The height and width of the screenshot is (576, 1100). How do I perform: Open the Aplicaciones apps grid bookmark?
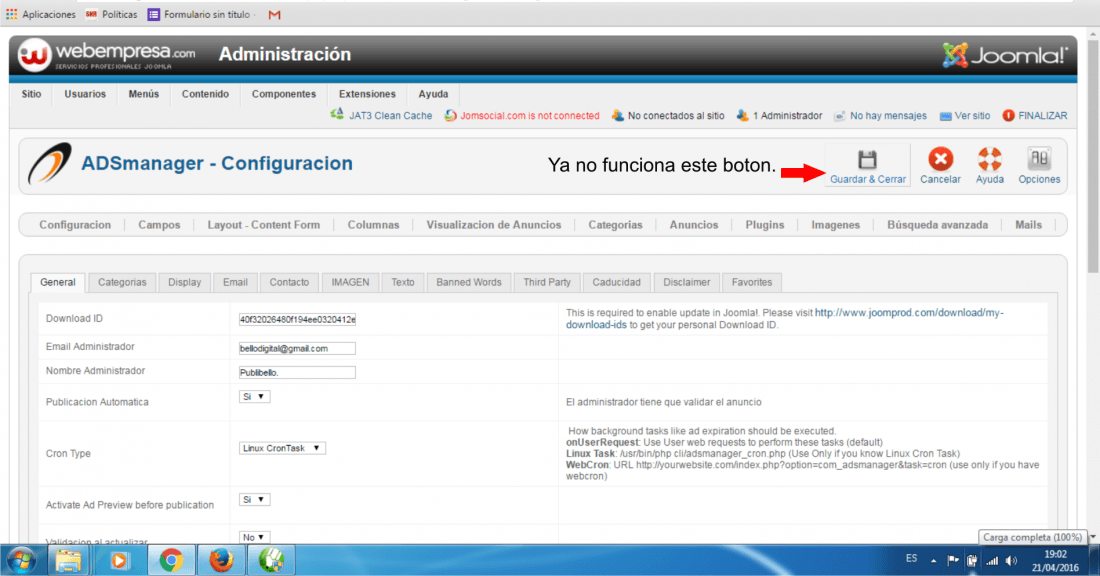[x=11, y=14]
